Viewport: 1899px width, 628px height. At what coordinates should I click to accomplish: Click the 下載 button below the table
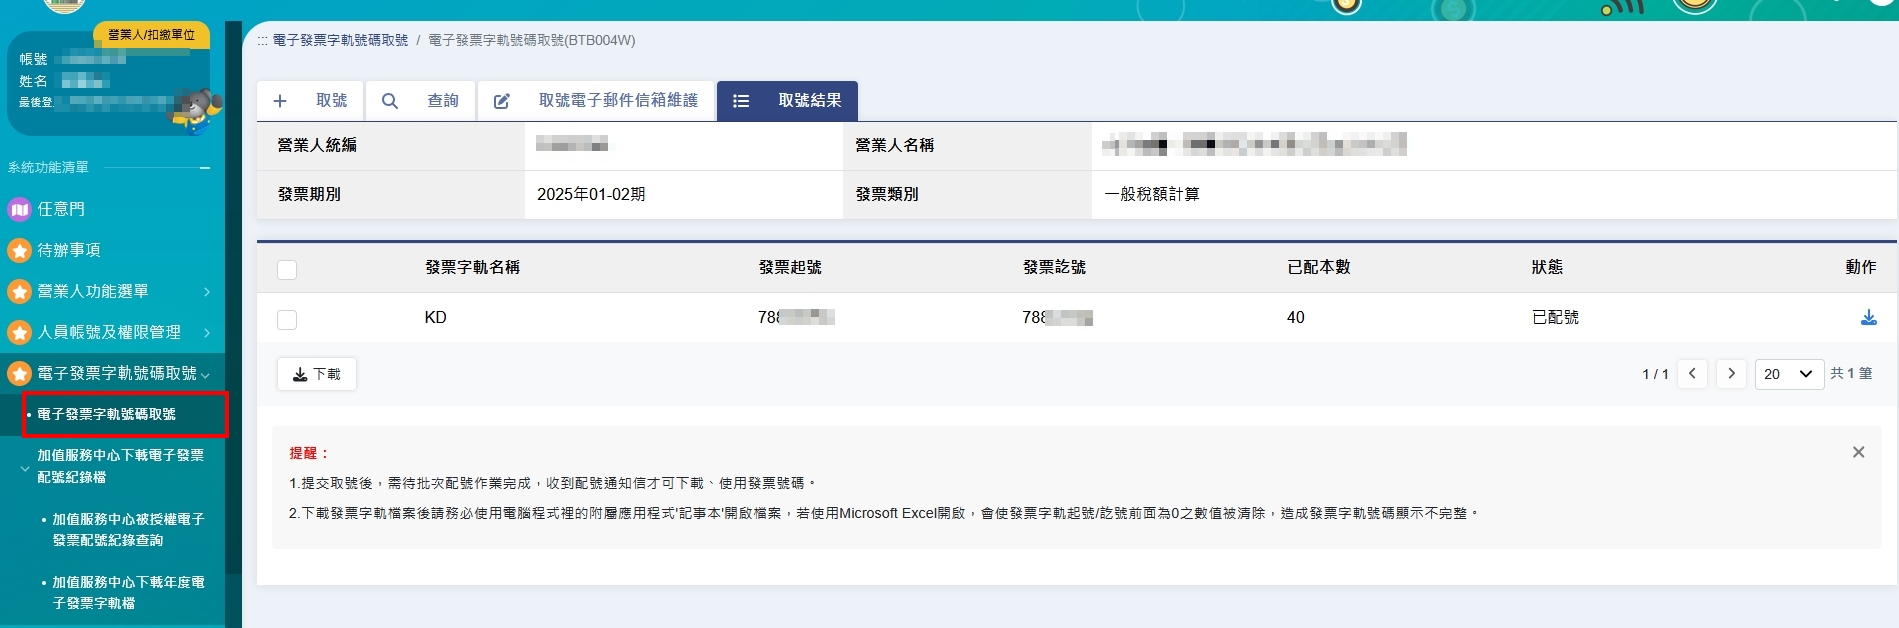(316, 374)
